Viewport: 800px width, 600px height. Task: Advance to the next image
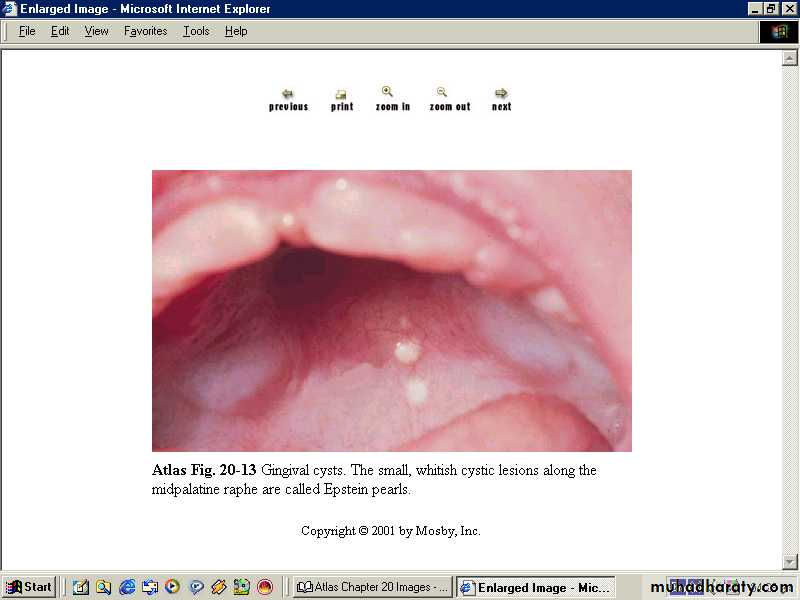(x=501, y=99)
